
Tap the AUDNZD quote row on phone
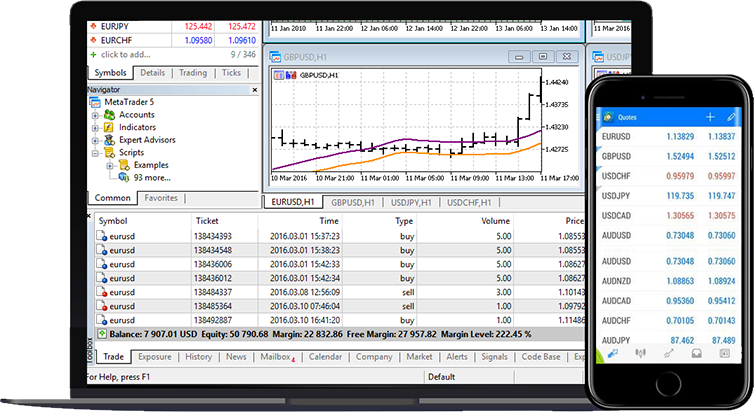[668, 281]
